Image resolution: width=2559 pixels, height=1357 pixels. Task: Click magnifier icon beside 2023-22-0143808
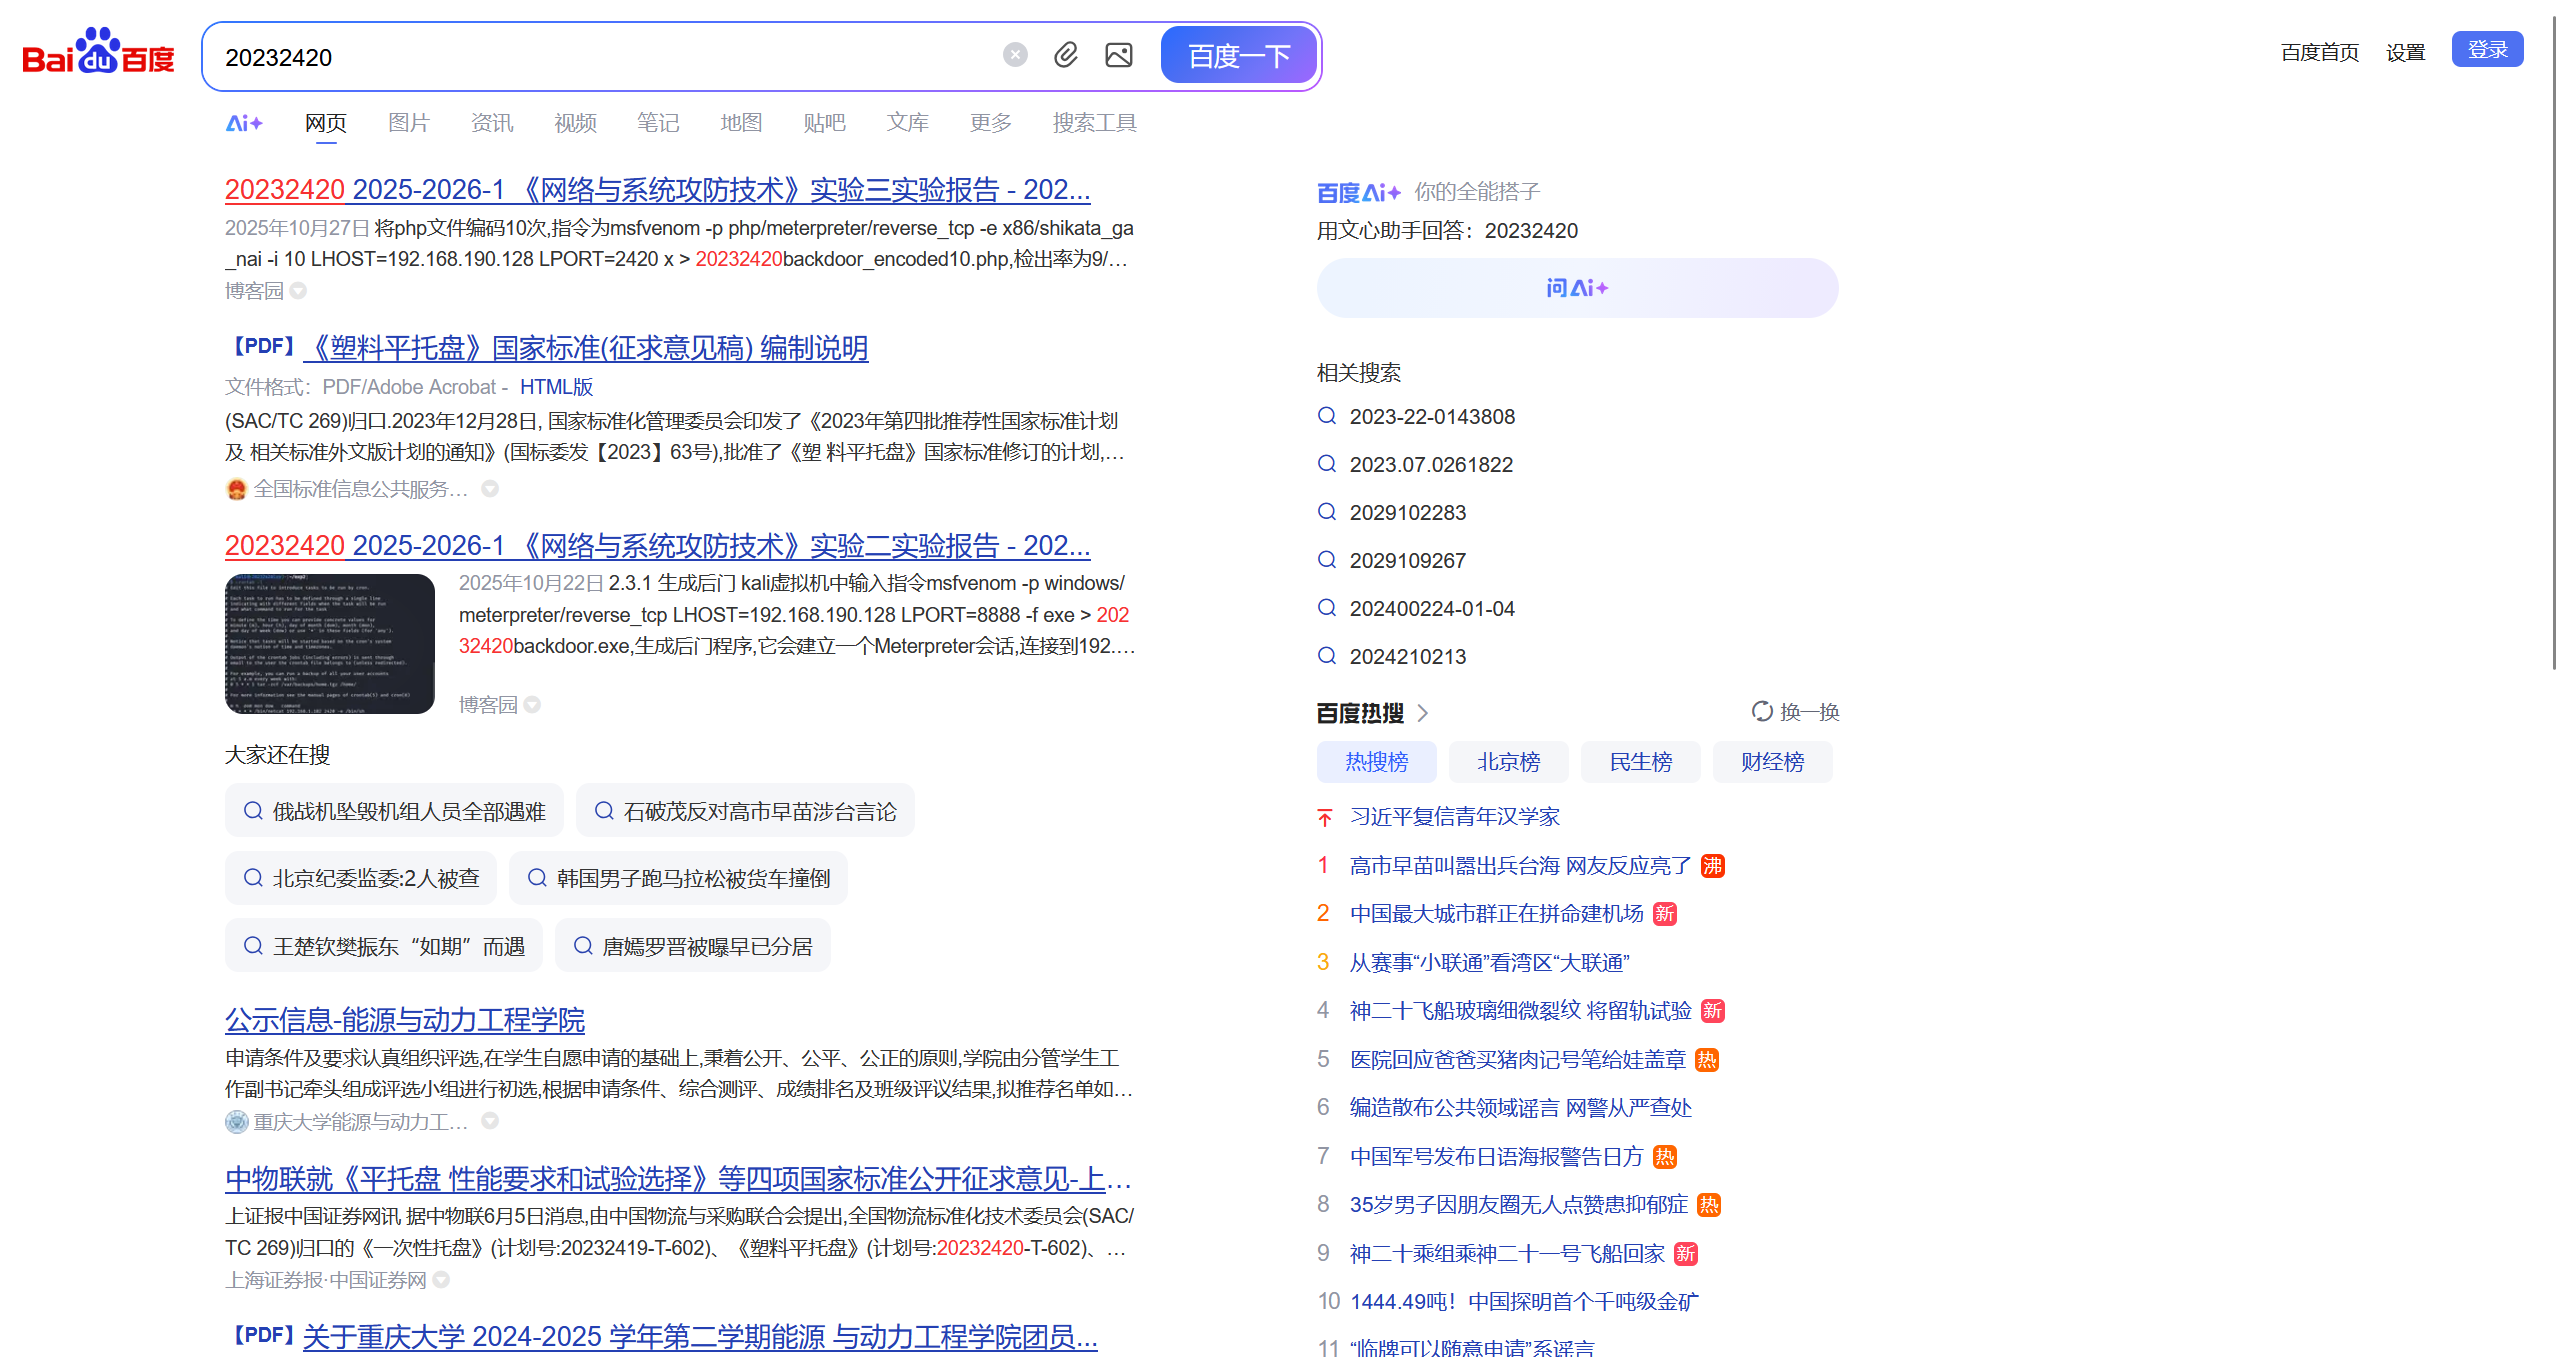[x=1327, y=416]
